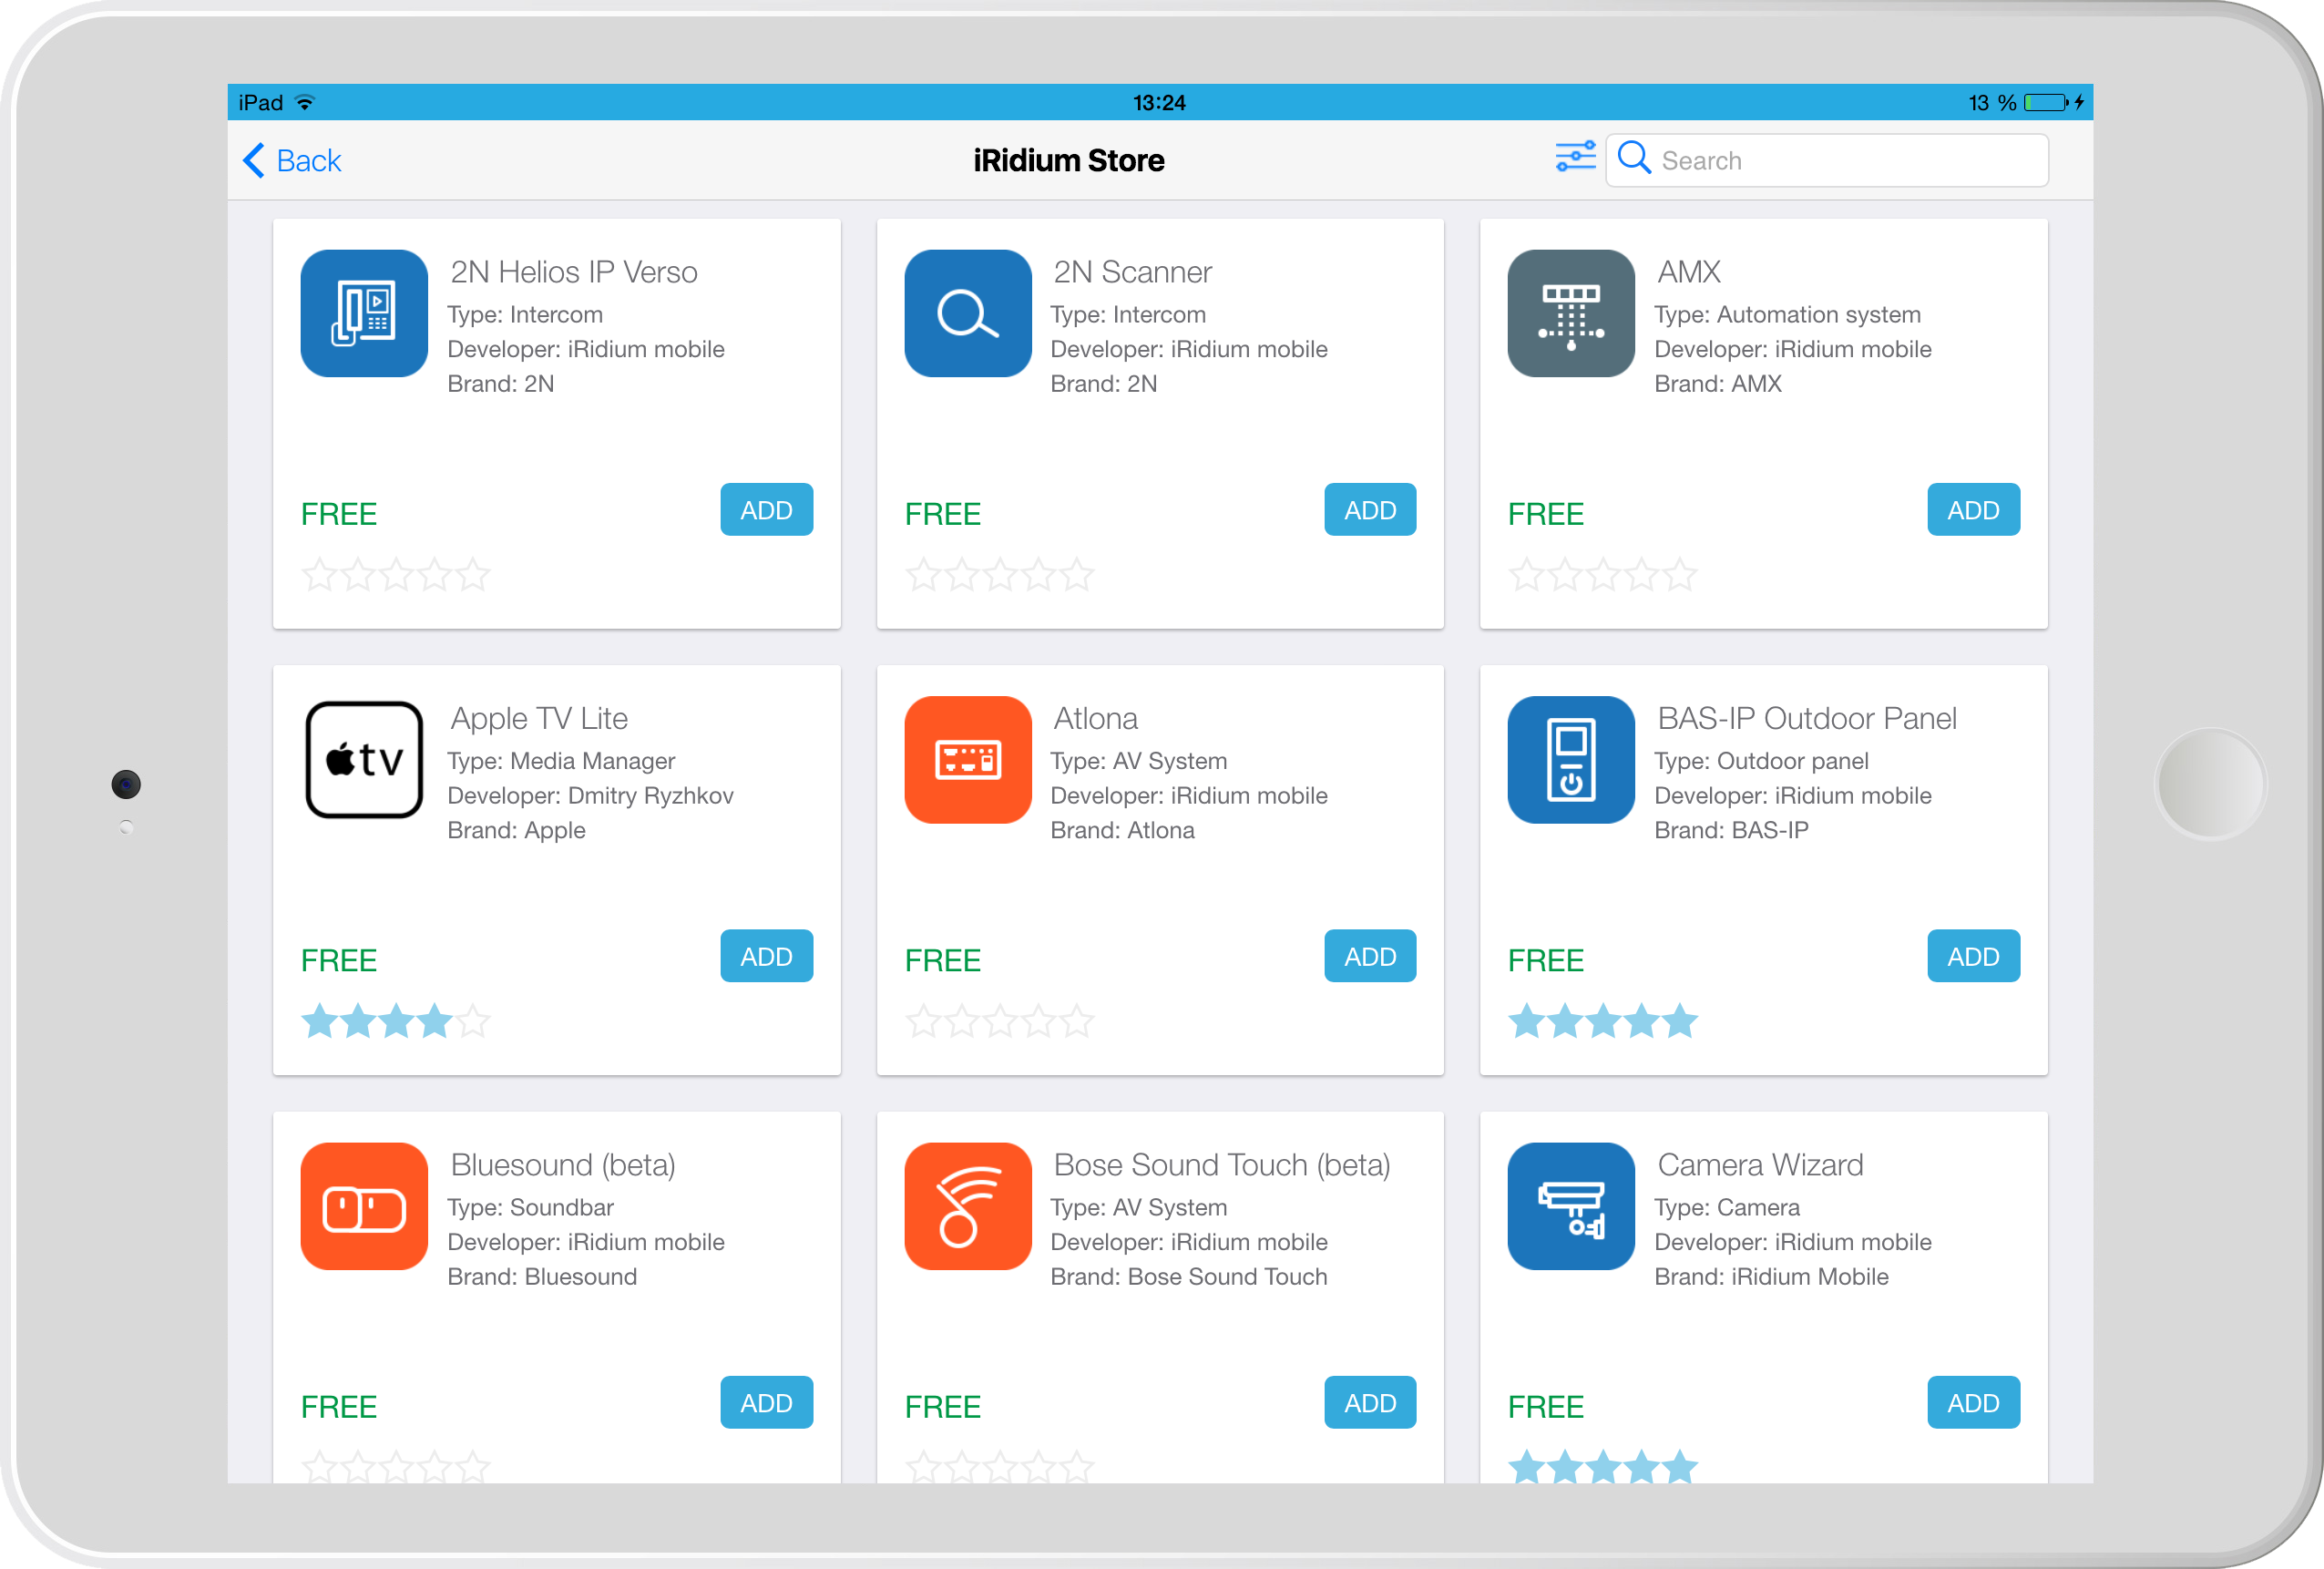Tap the back chevron arrow
Viewport: 2324px width, 1569px height.
tap(254, 160)
